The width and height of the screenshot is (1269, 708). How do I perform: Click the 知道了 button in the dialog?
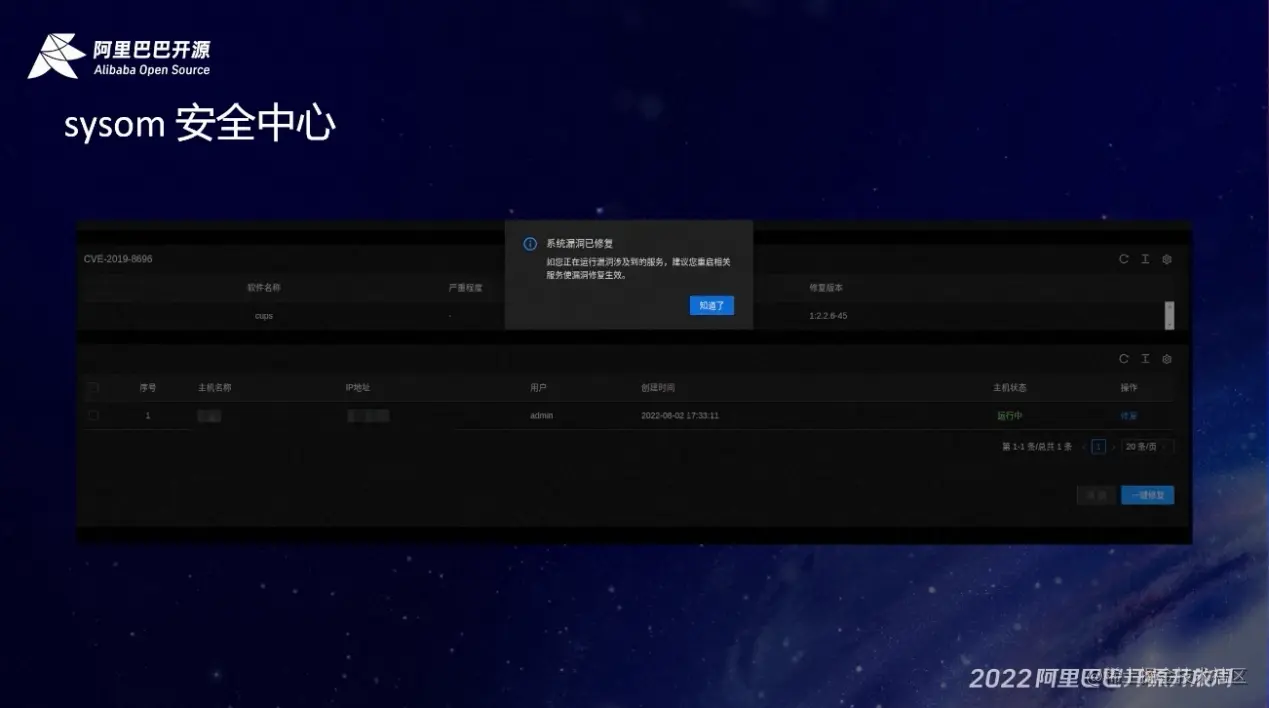[x=712, y=305]
